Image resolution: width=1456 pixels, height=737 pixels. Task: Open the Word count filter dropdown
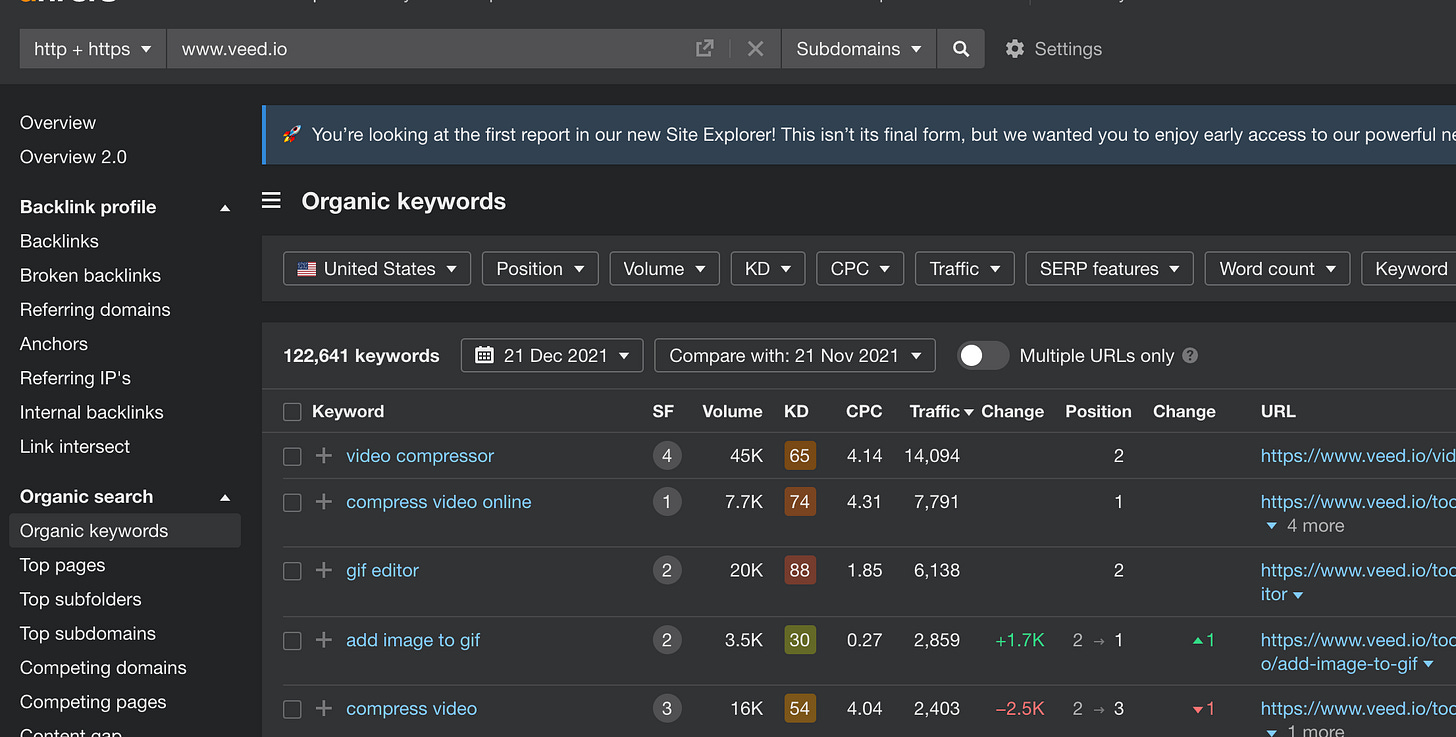[x=1277, y=269]
